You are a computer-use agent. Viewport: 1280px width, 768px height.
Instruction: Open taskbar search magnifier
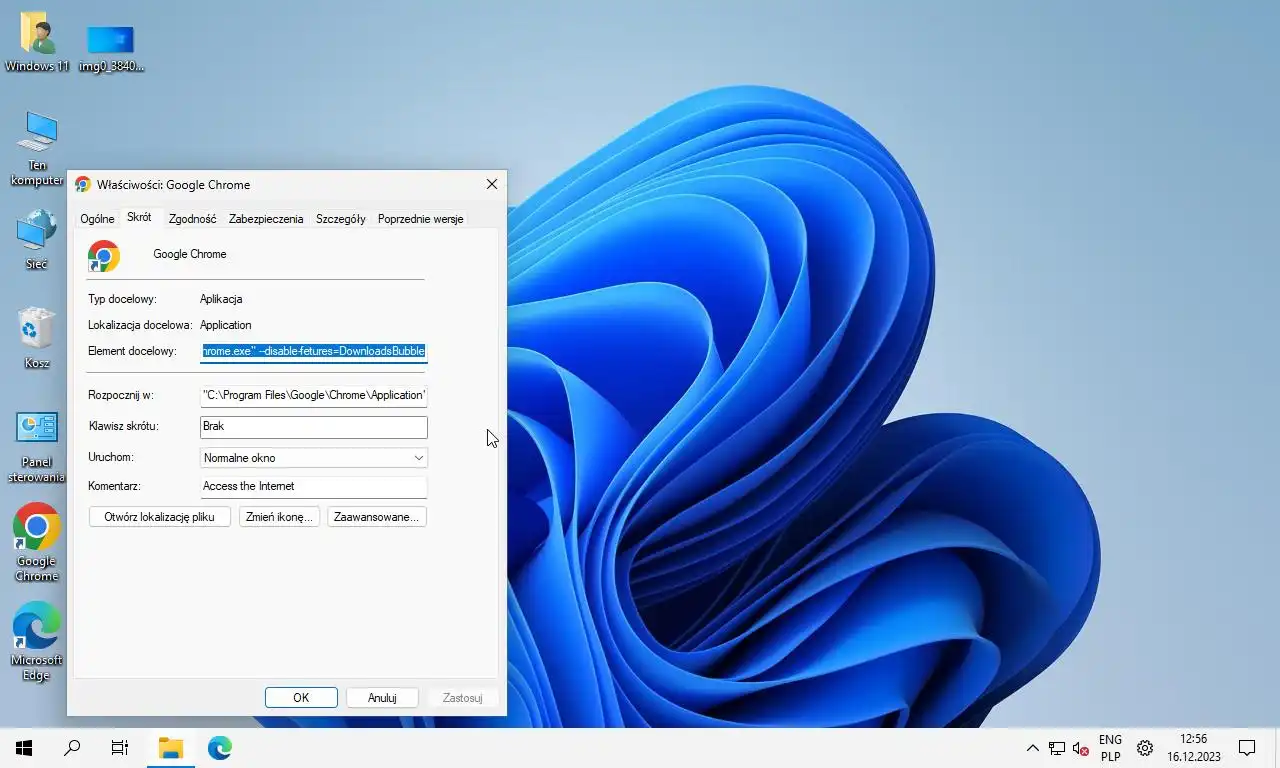click(x=72, y=748)
